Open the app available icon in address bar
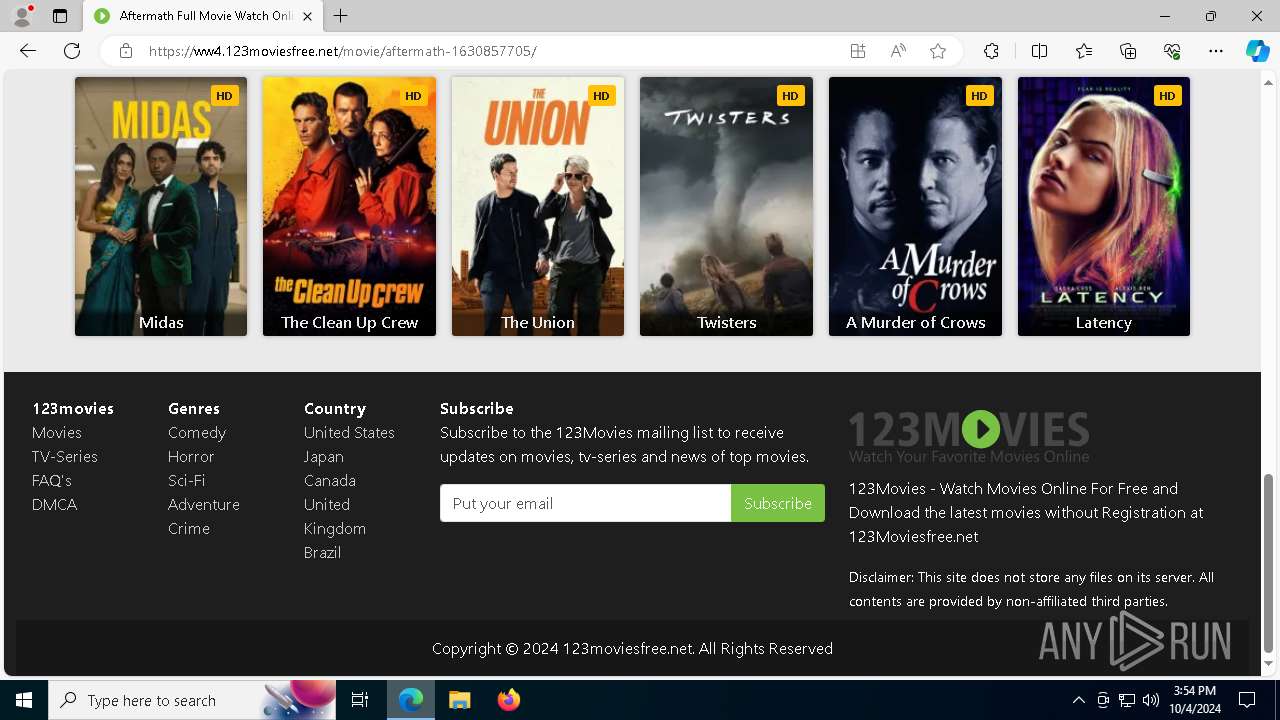1280x720 pixels. pyautogui.click(x=858, y=51)
